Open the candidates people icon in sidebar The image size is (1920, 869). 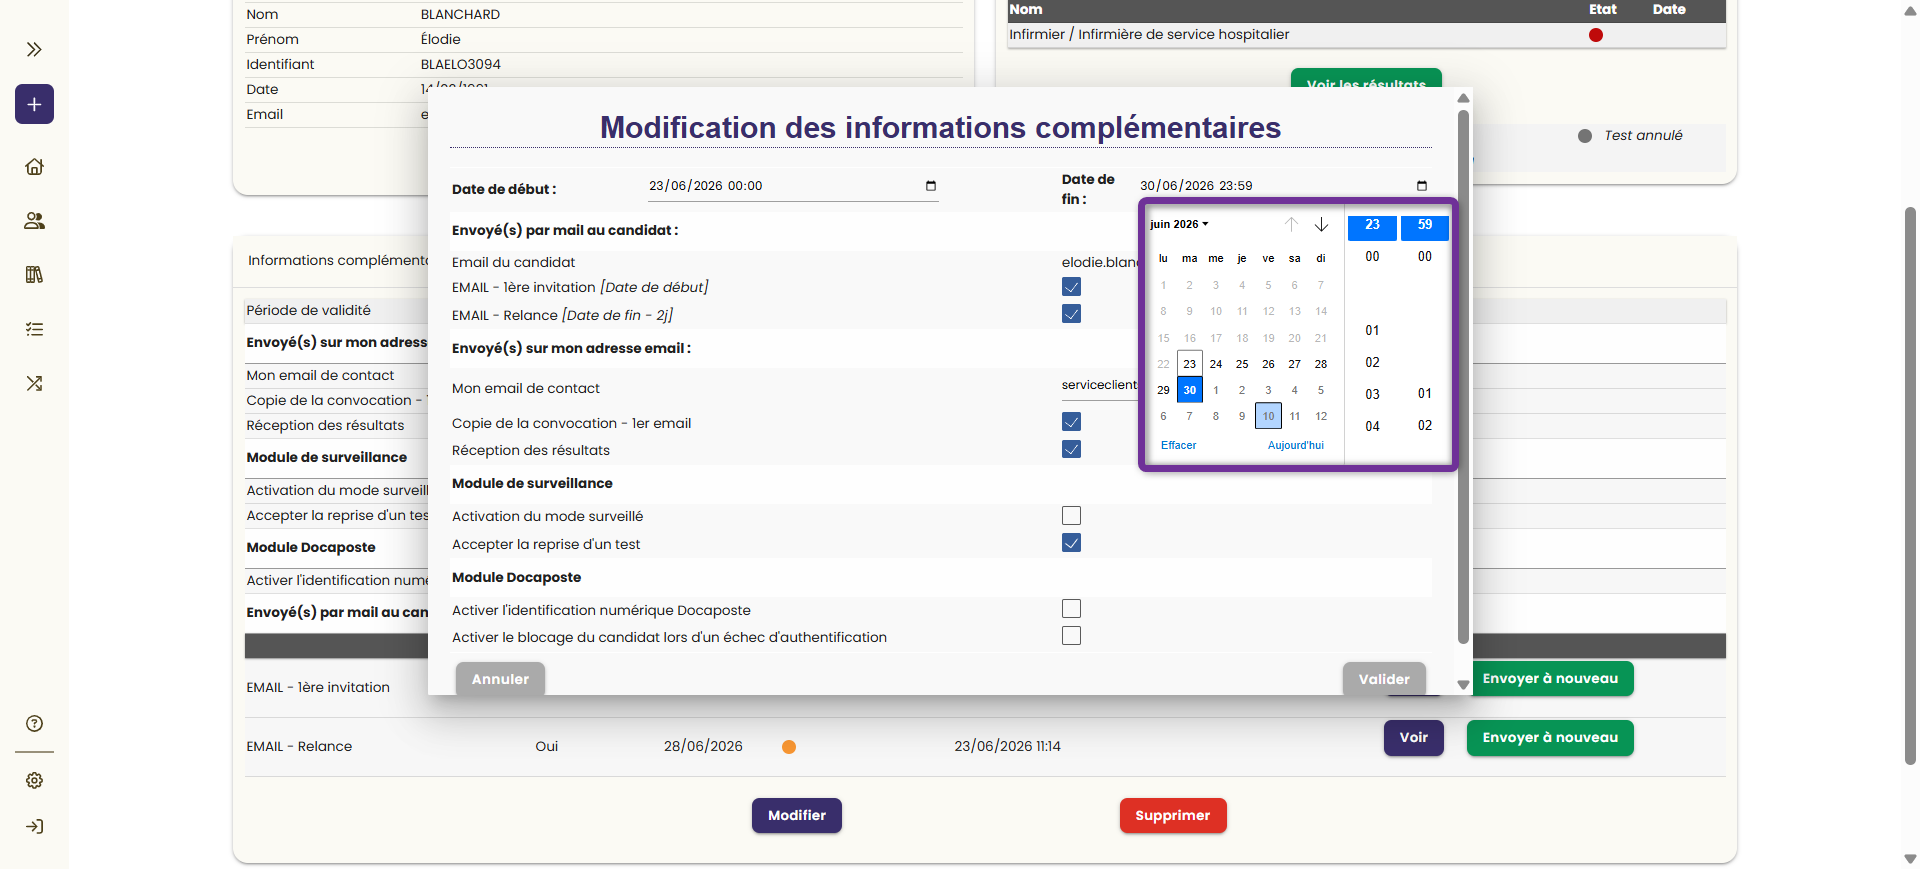(34, 221)
